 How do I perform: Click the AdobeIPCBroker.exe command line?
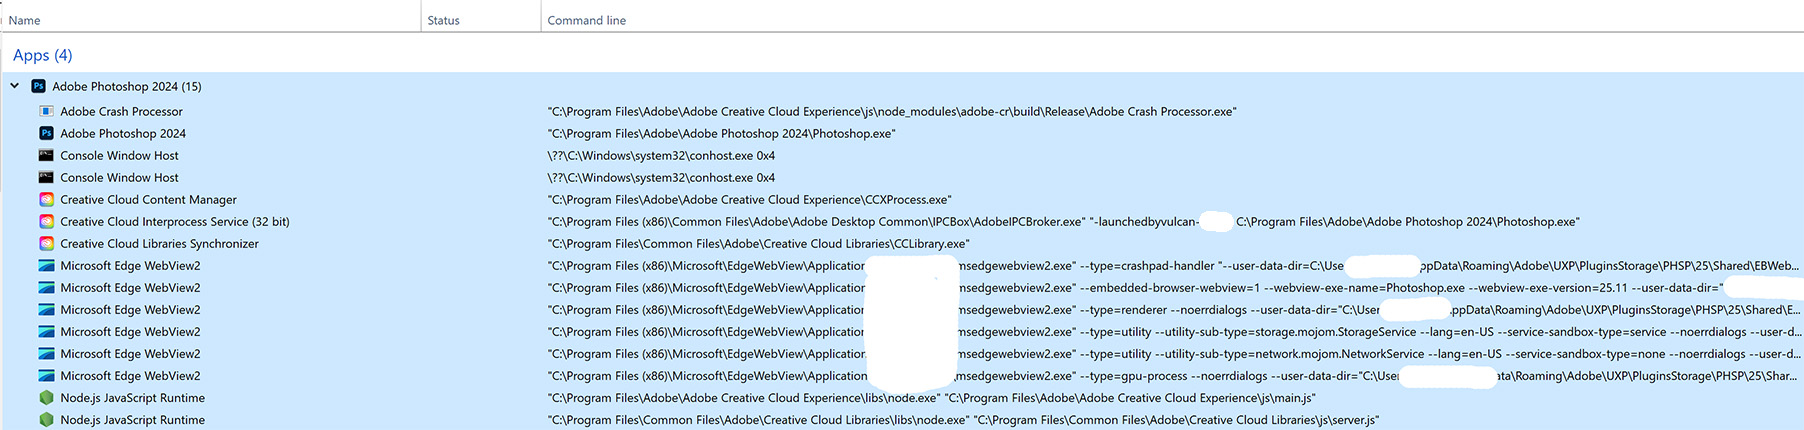click(1064, 221)
